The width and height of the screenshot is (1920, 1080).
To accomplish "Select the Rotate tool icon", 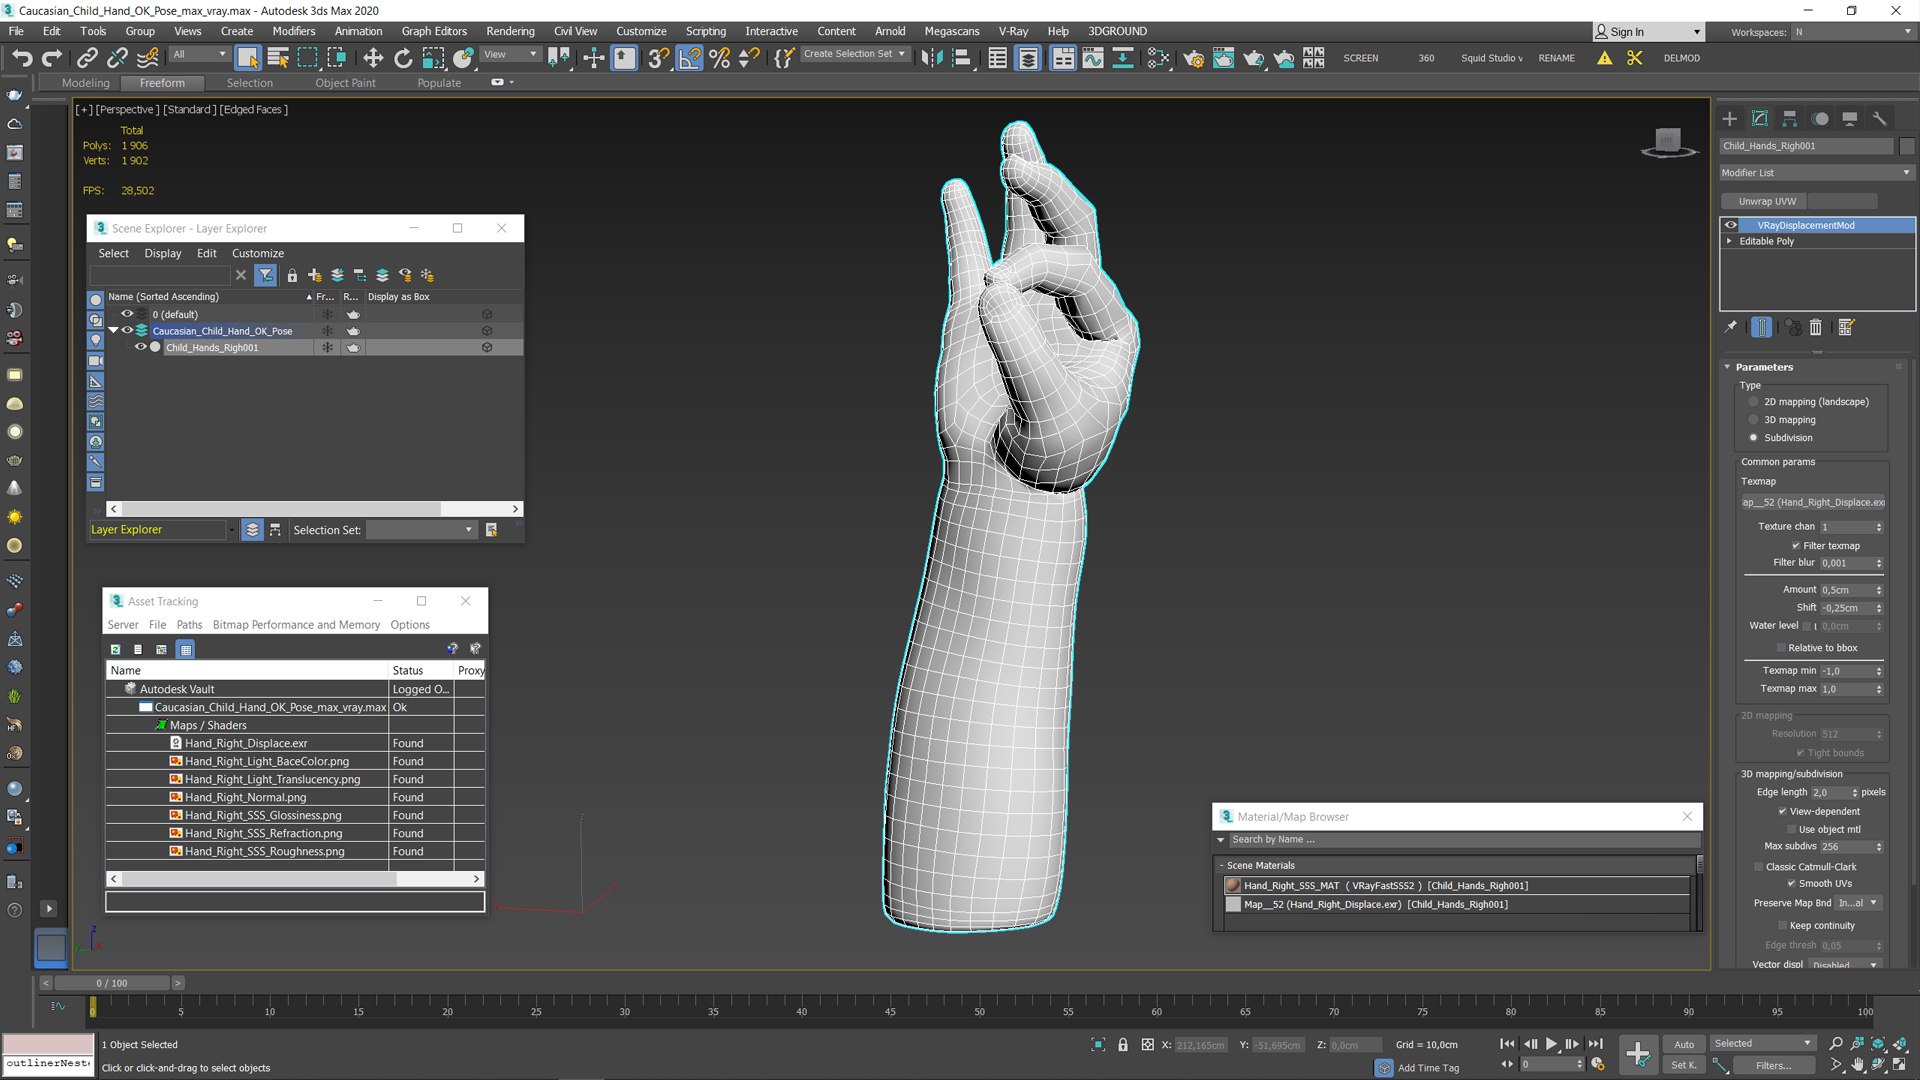I will coord(403,58).
